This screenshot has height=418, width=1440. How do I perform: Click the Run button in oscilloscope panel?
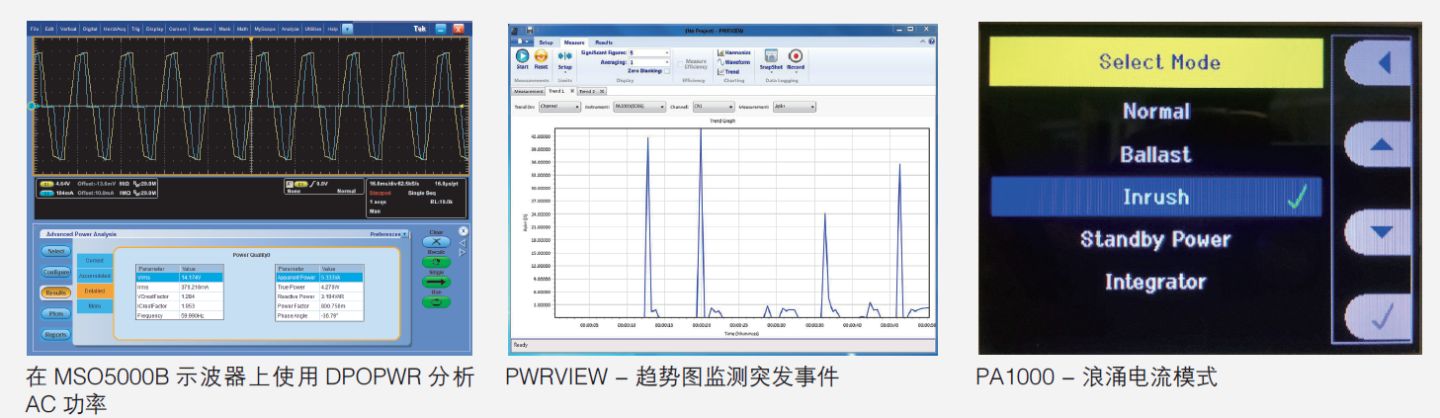click(437, 302)
